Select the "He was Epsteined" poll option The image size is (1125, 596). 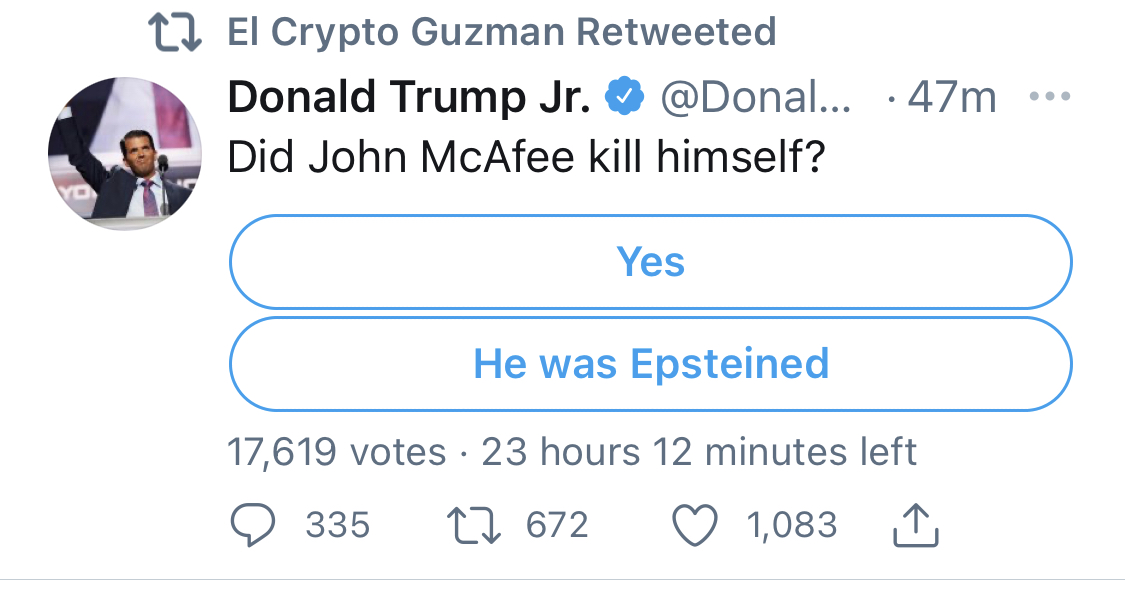coord(651,363)
